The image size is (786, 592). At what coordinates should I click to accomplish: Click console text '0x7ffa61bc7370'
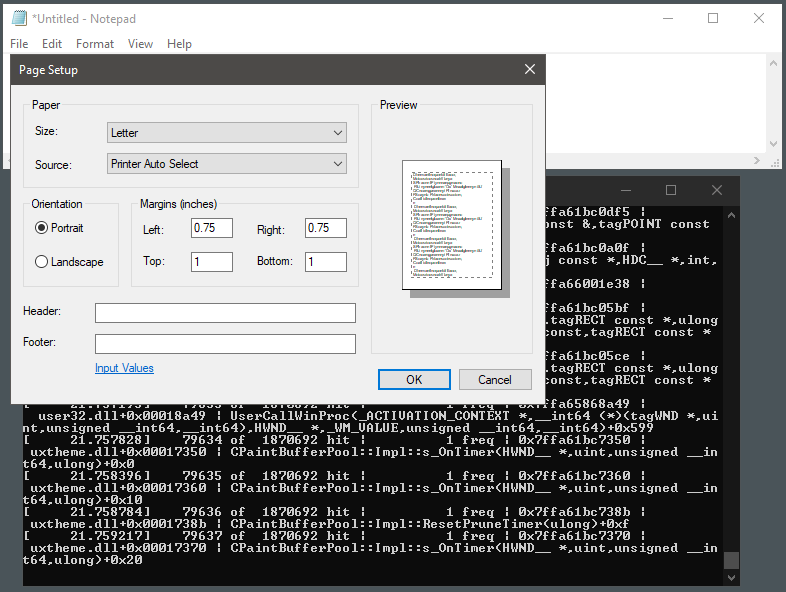[574, 536]
